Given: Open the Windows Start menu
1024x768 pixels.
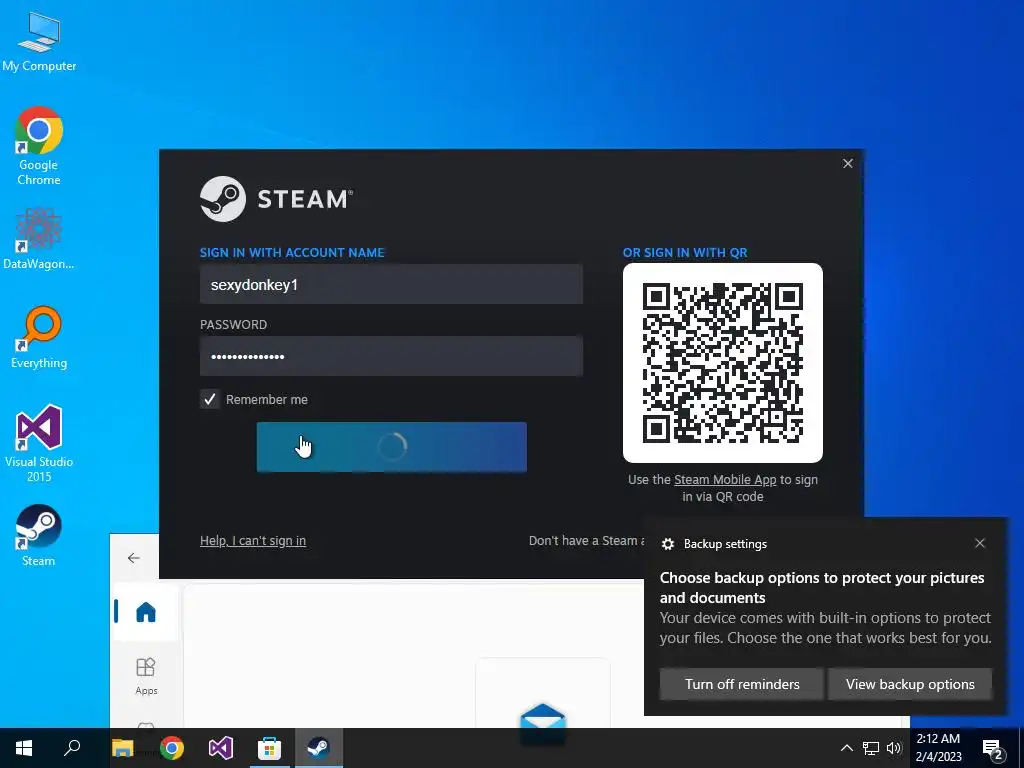Looking at the screenshot, I should click(24, 748).
